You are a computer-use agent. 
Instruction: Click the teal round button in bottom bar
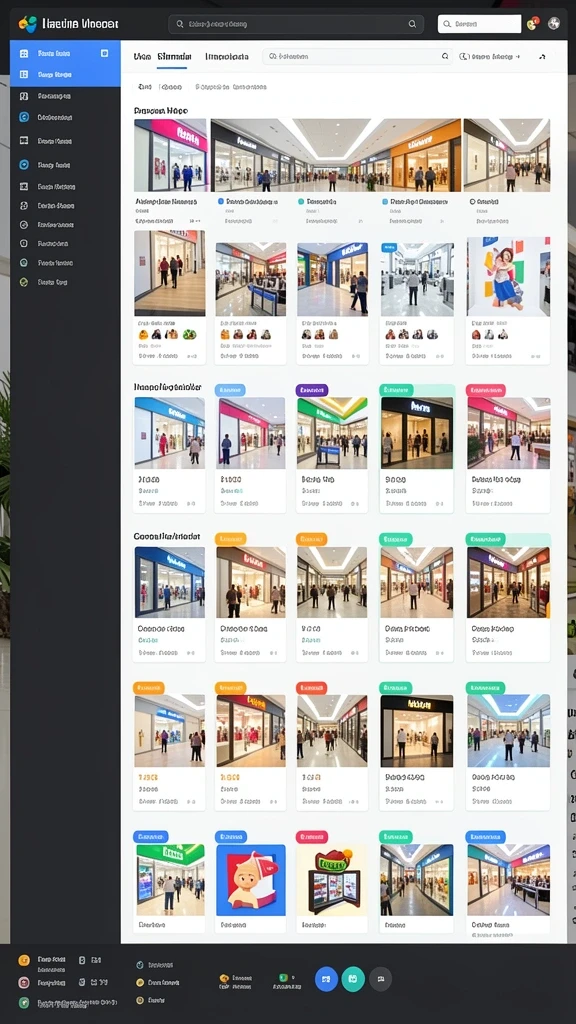[x=353, y=979]
